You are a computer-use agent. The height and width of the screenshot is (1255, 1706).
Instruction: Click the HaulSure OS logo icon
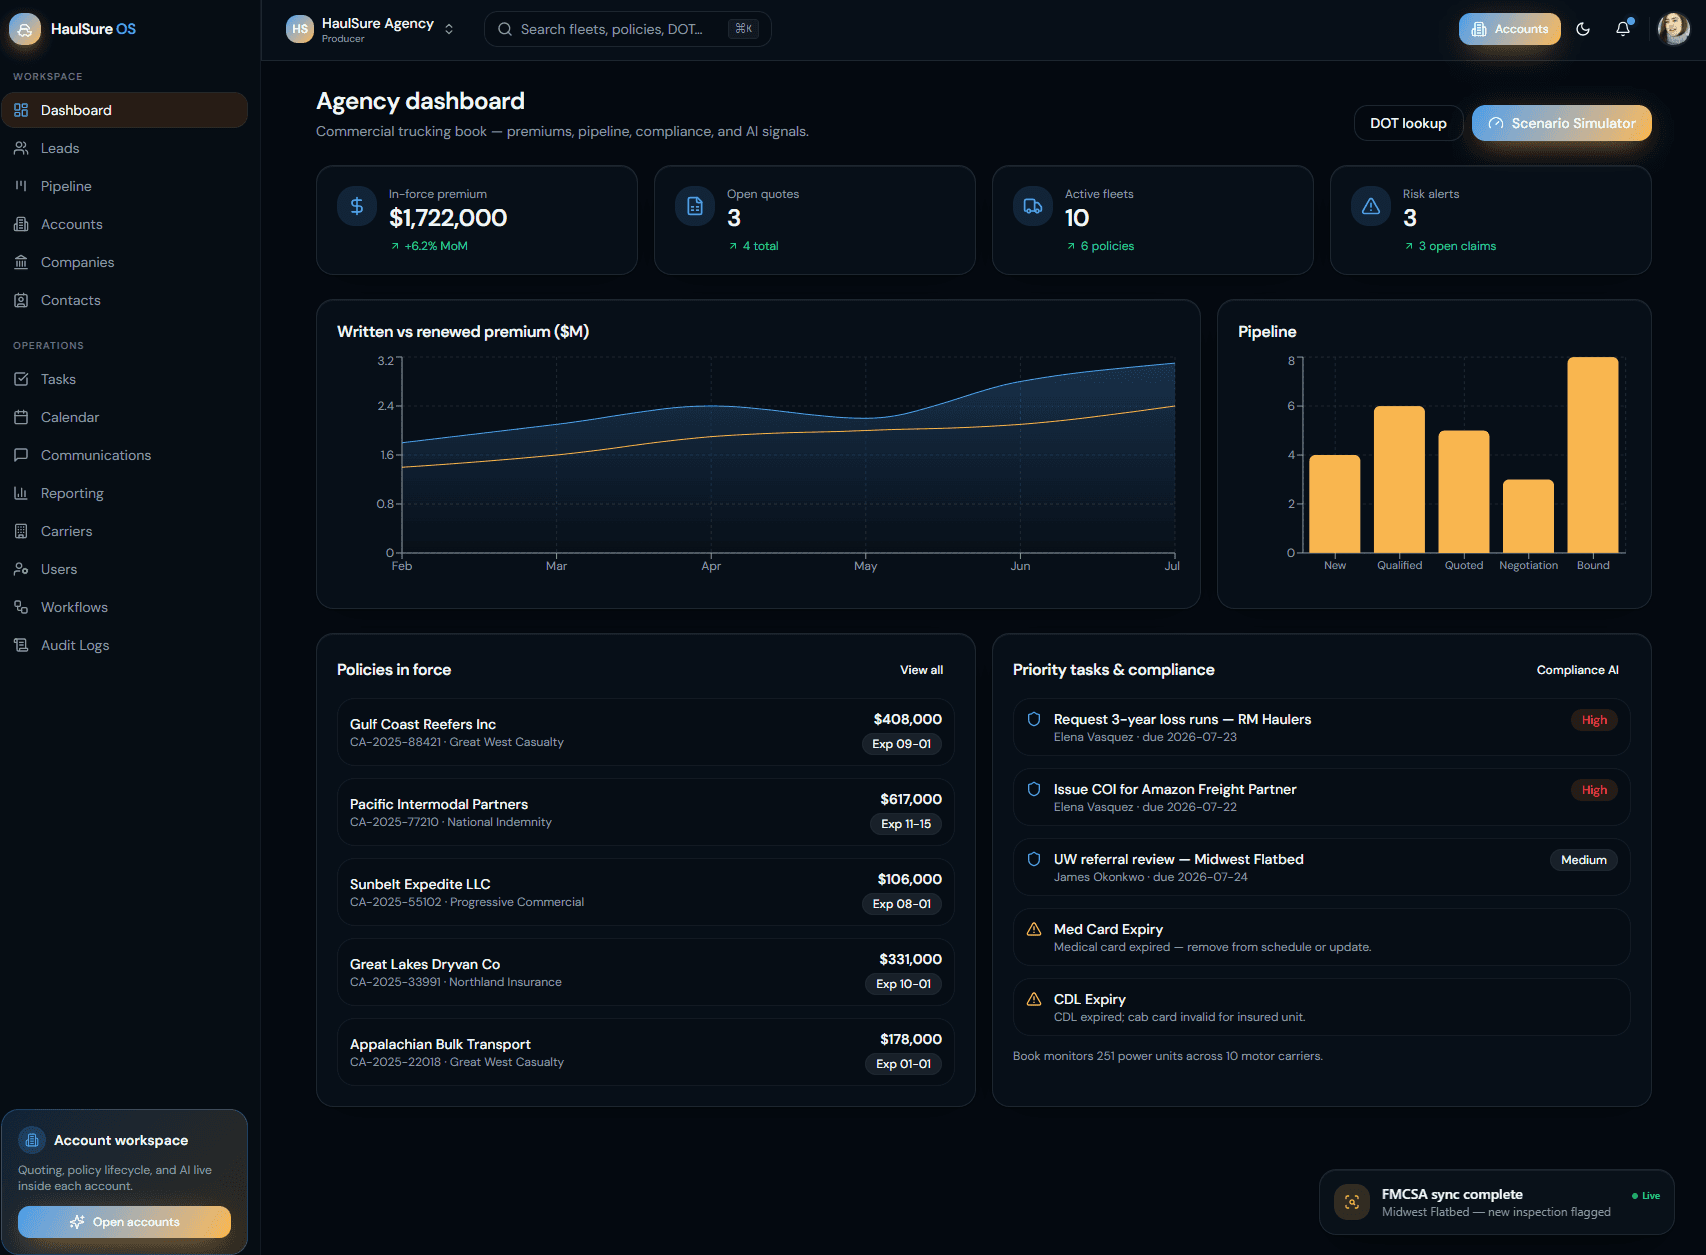point(25,29)
